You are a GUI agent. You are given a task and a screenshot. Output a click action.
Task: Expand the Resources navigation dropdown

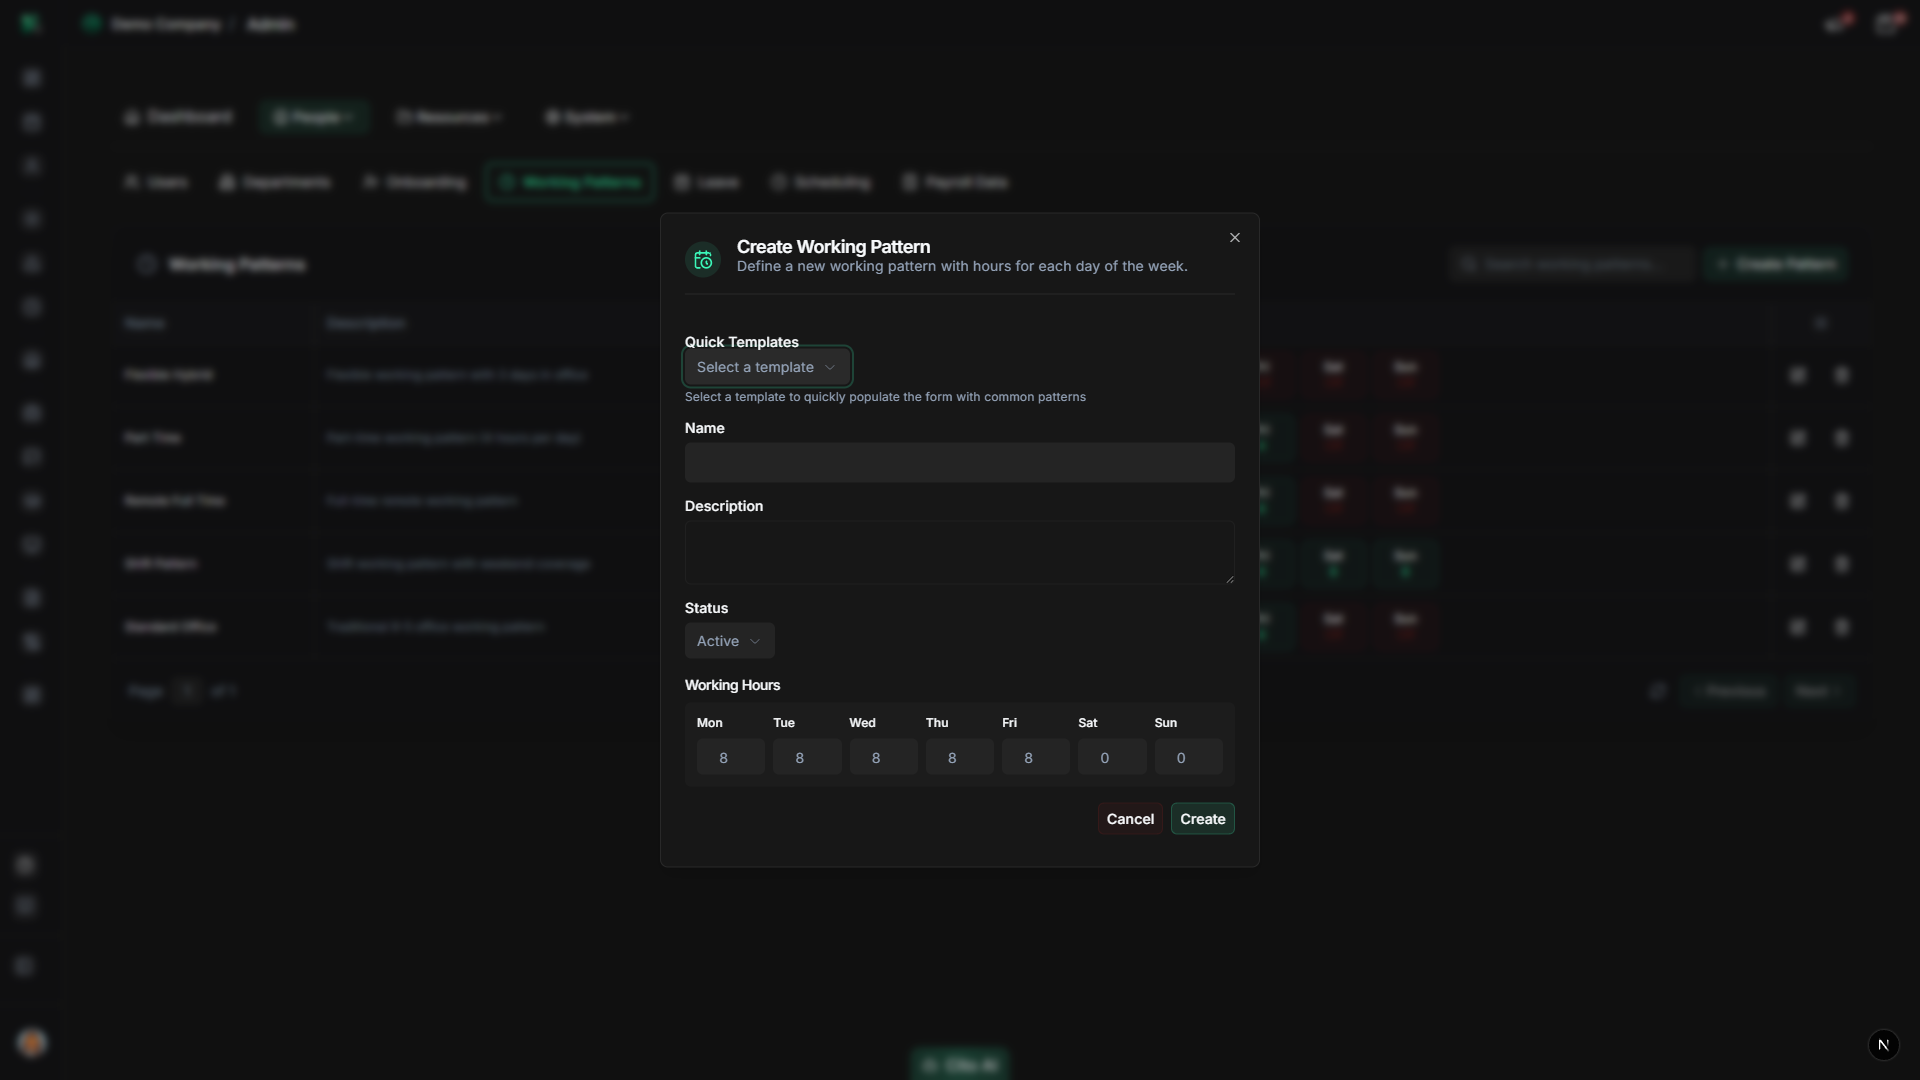click(447, 117)
